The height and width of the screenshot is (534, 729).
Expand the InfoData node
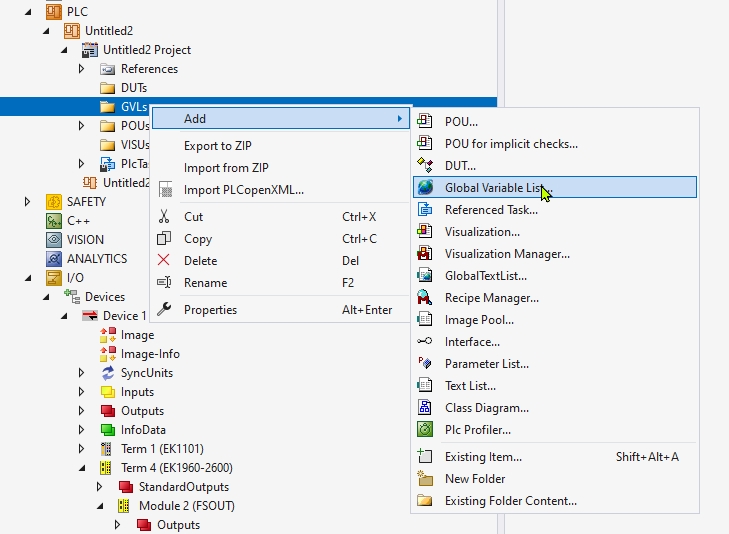(81, 430)
